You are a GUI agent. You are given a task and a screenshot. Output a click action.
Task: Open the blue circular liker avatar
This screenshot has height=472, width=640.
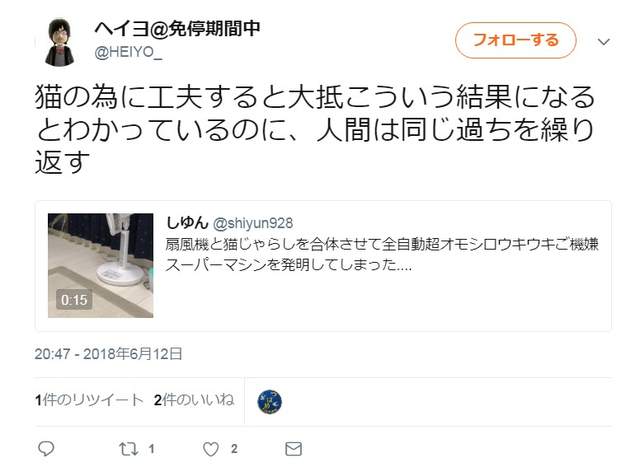pyautogui.click(x=269, y=401)
